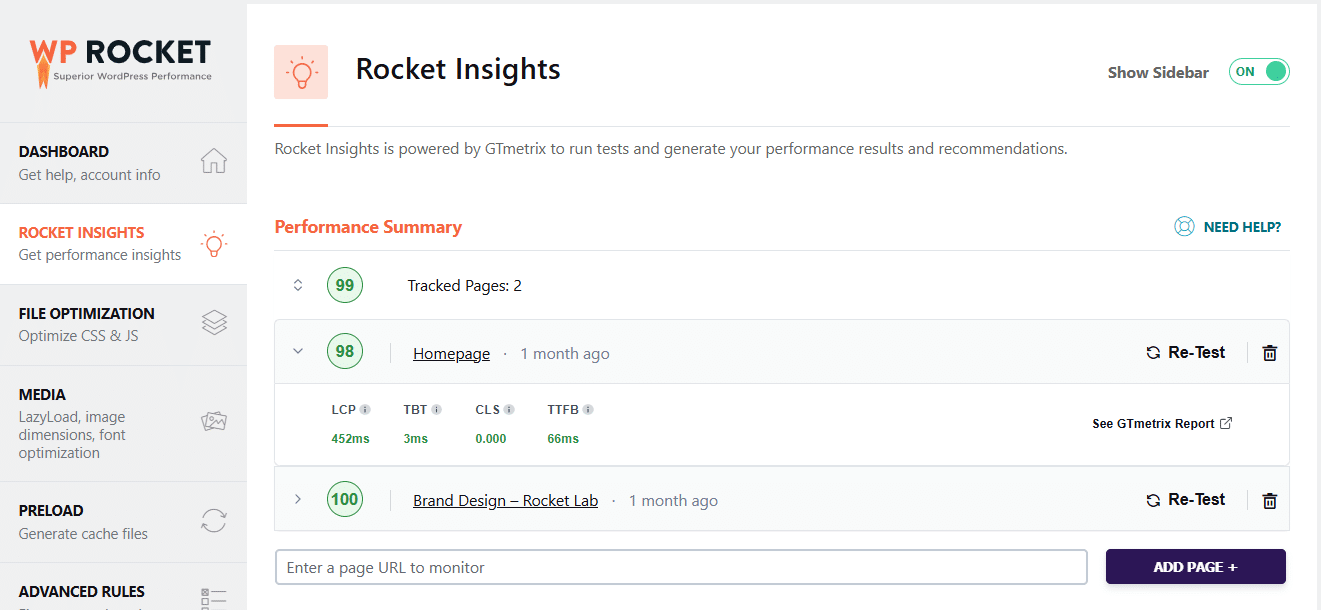This screenshot has height=610, width=1321.
Task: Collapse the Homepage performance details
Action: [x=297, y=351]
